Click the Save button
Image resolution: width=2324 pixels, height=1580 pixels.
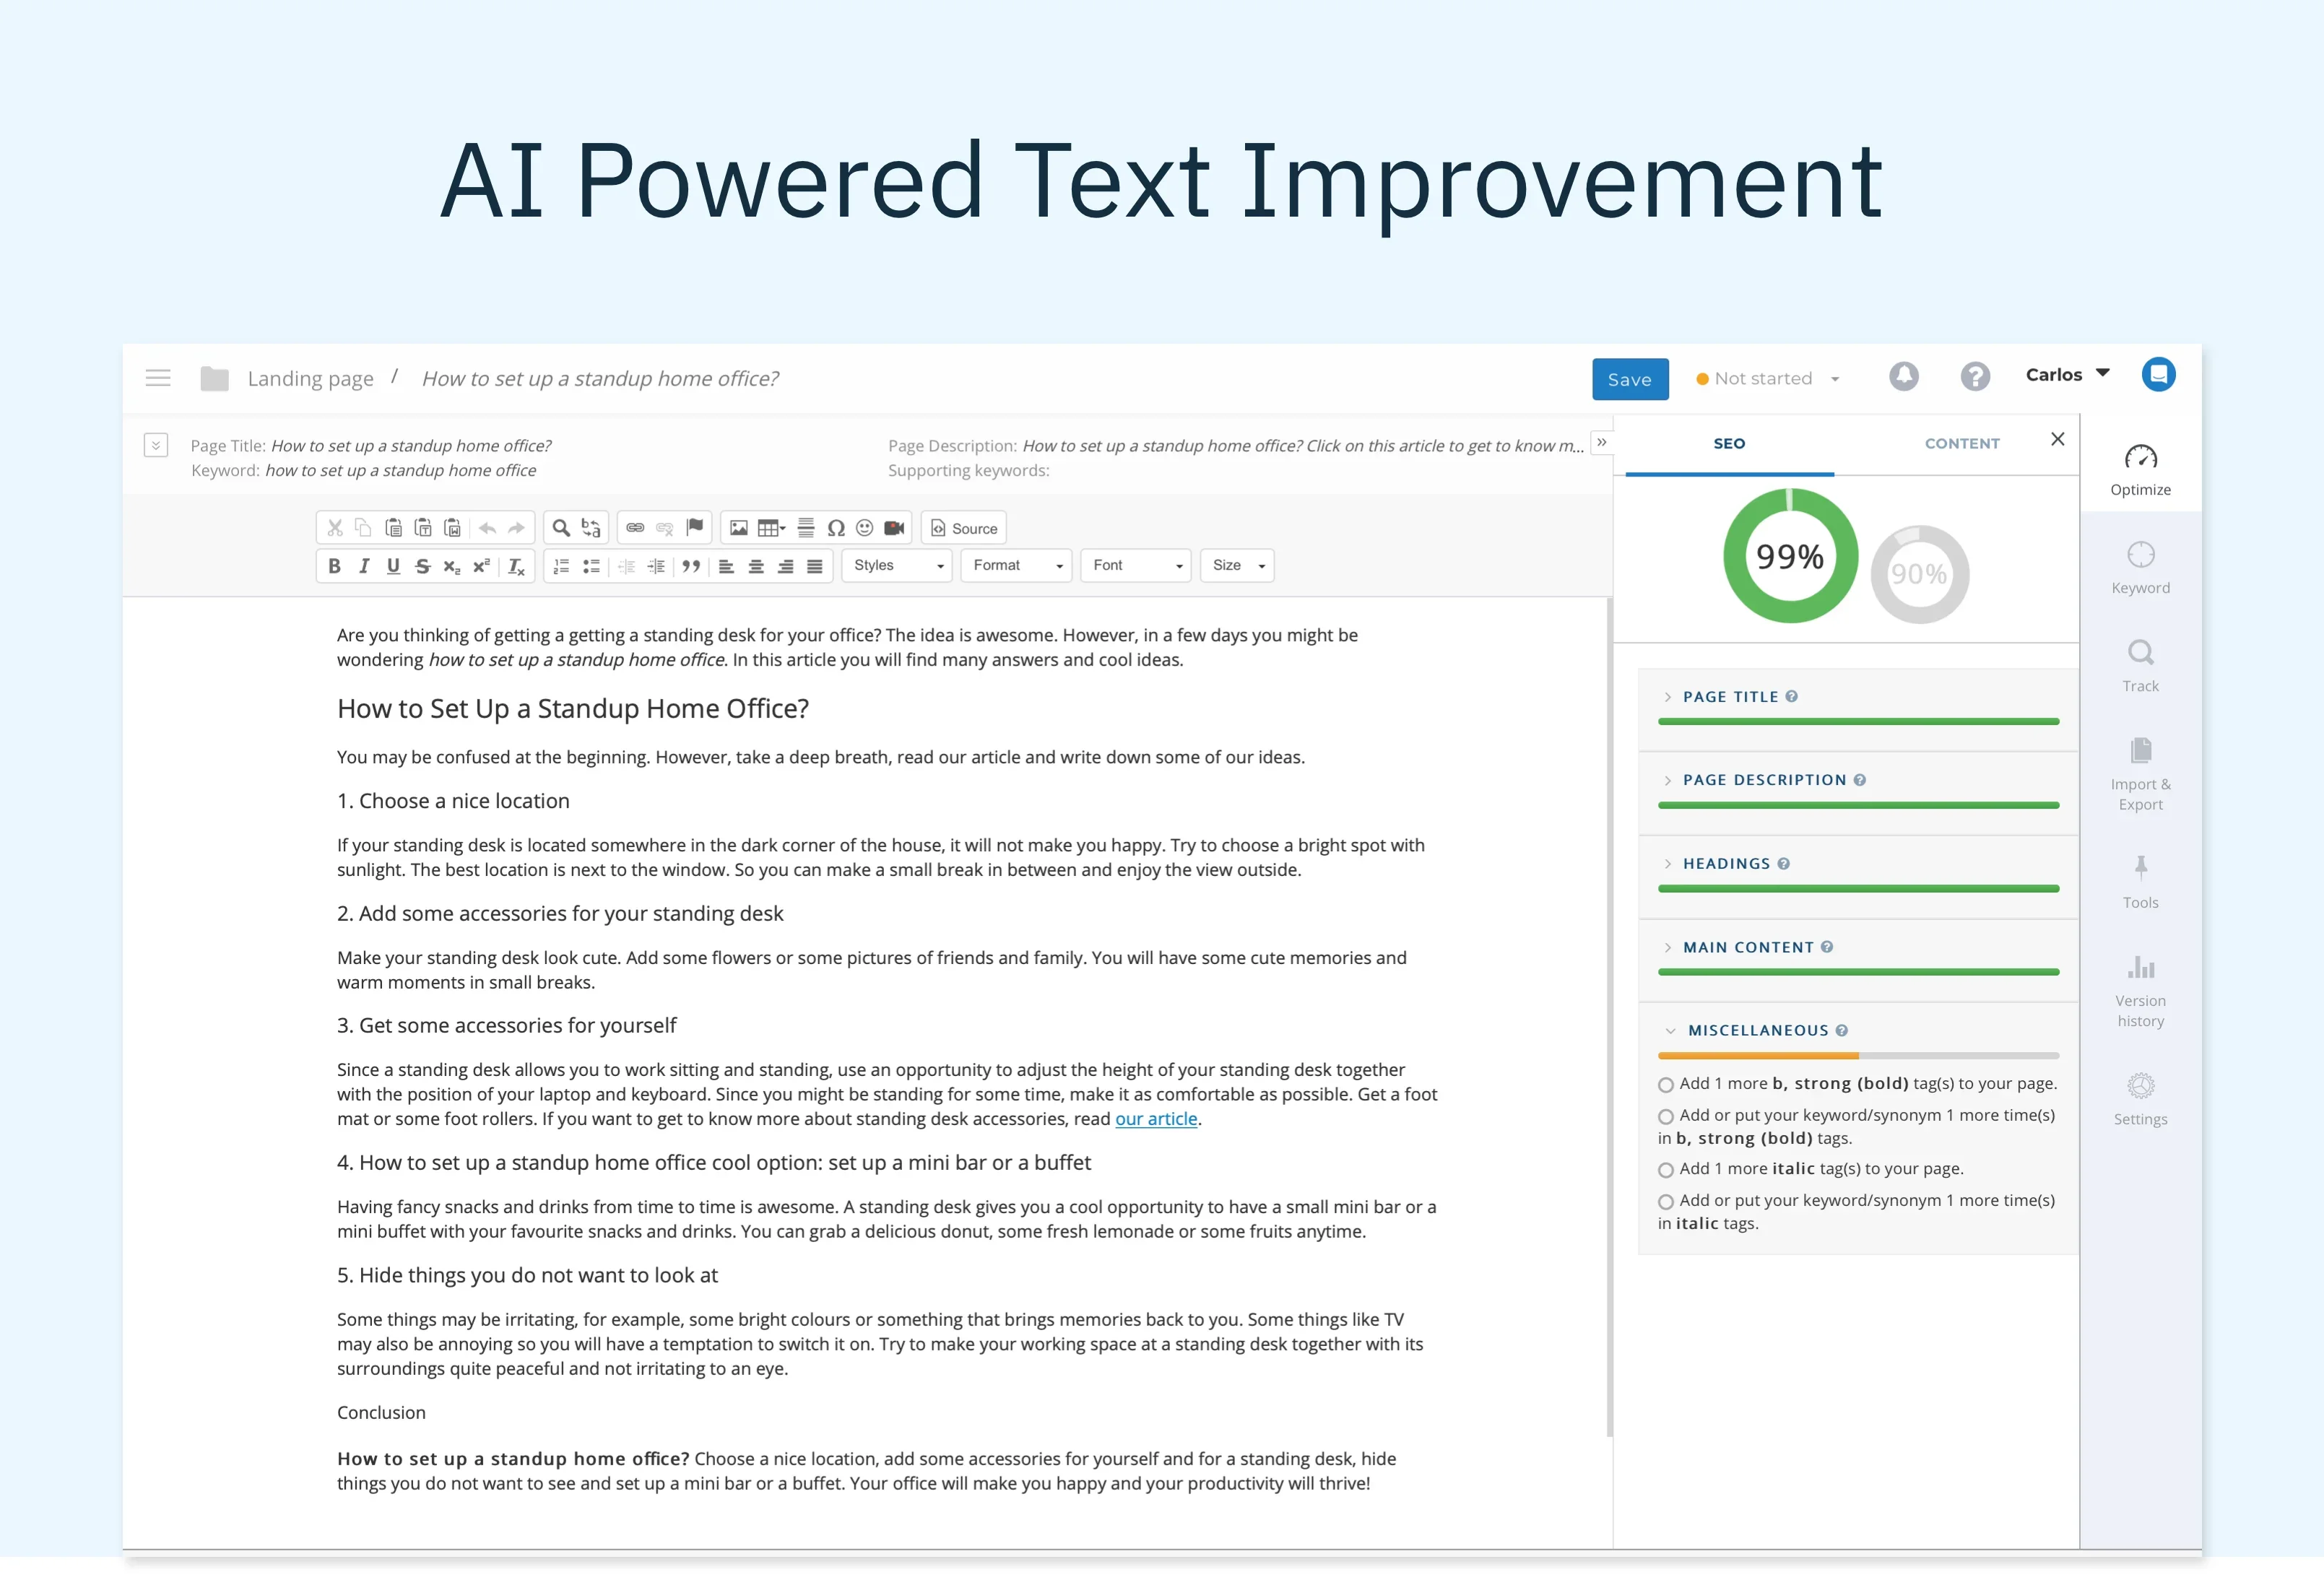[x=1629, y=379]
